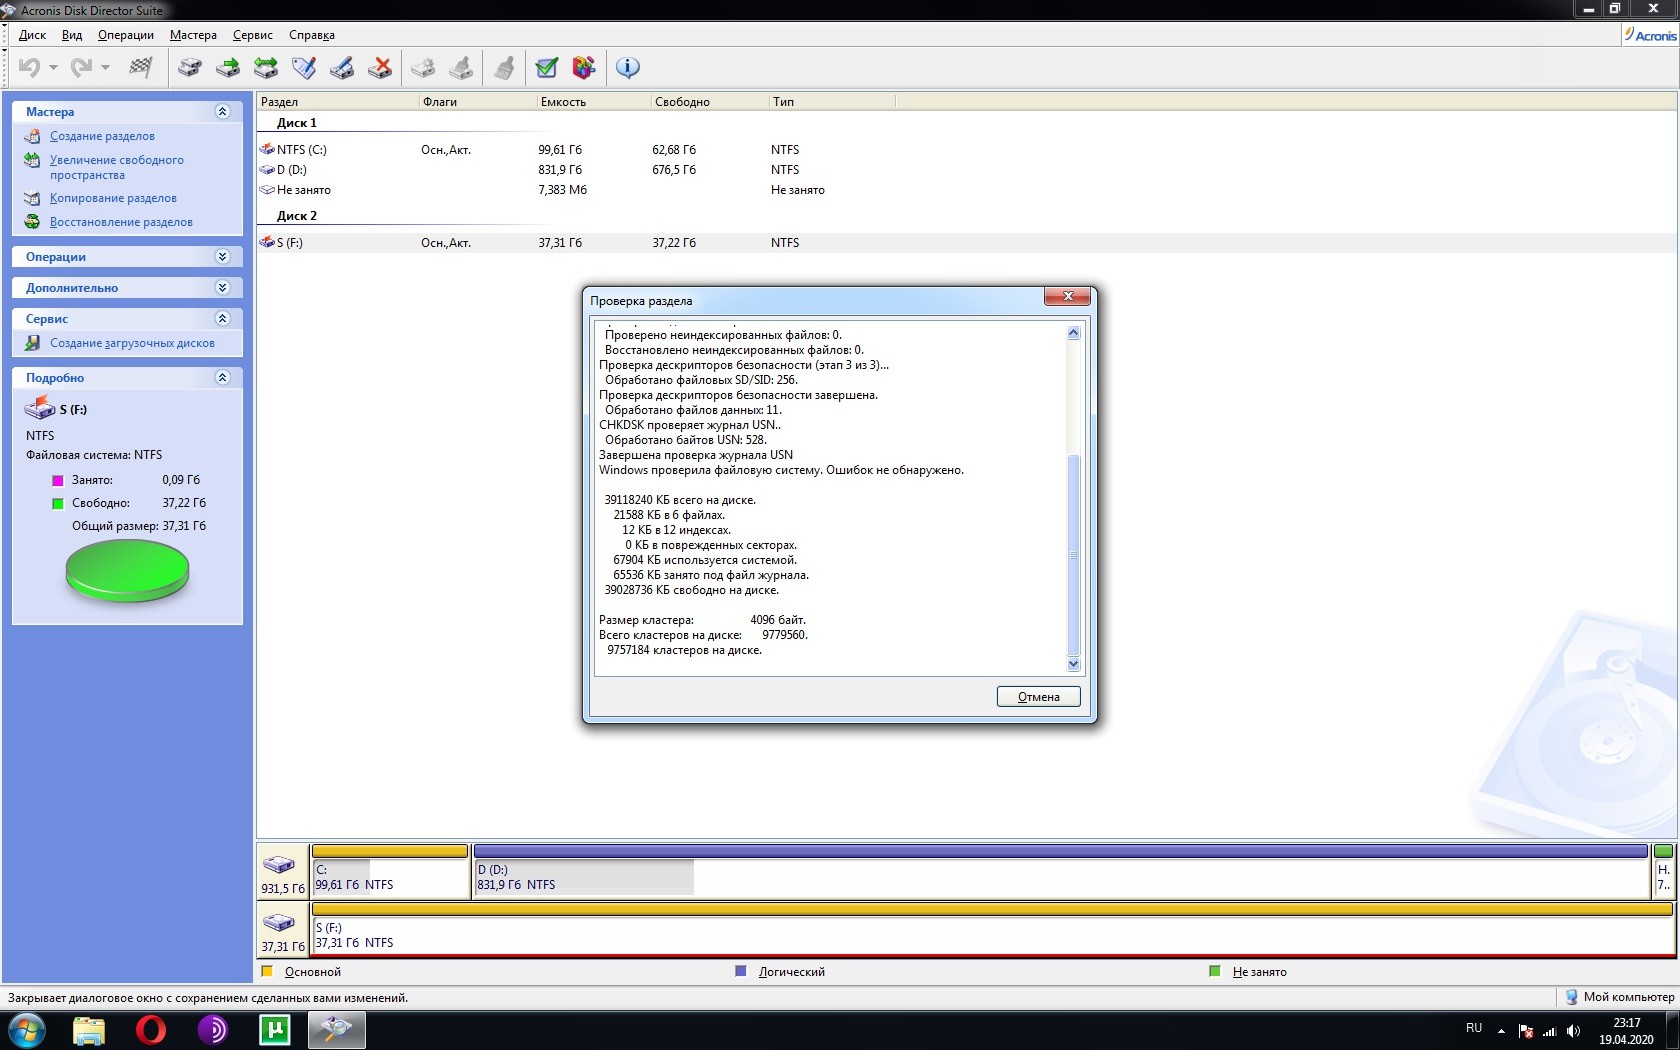This screenshot has height=1050, width=1680.
Task: Click the log scrollbar down arrow
Action: (x=1073, y=664)
